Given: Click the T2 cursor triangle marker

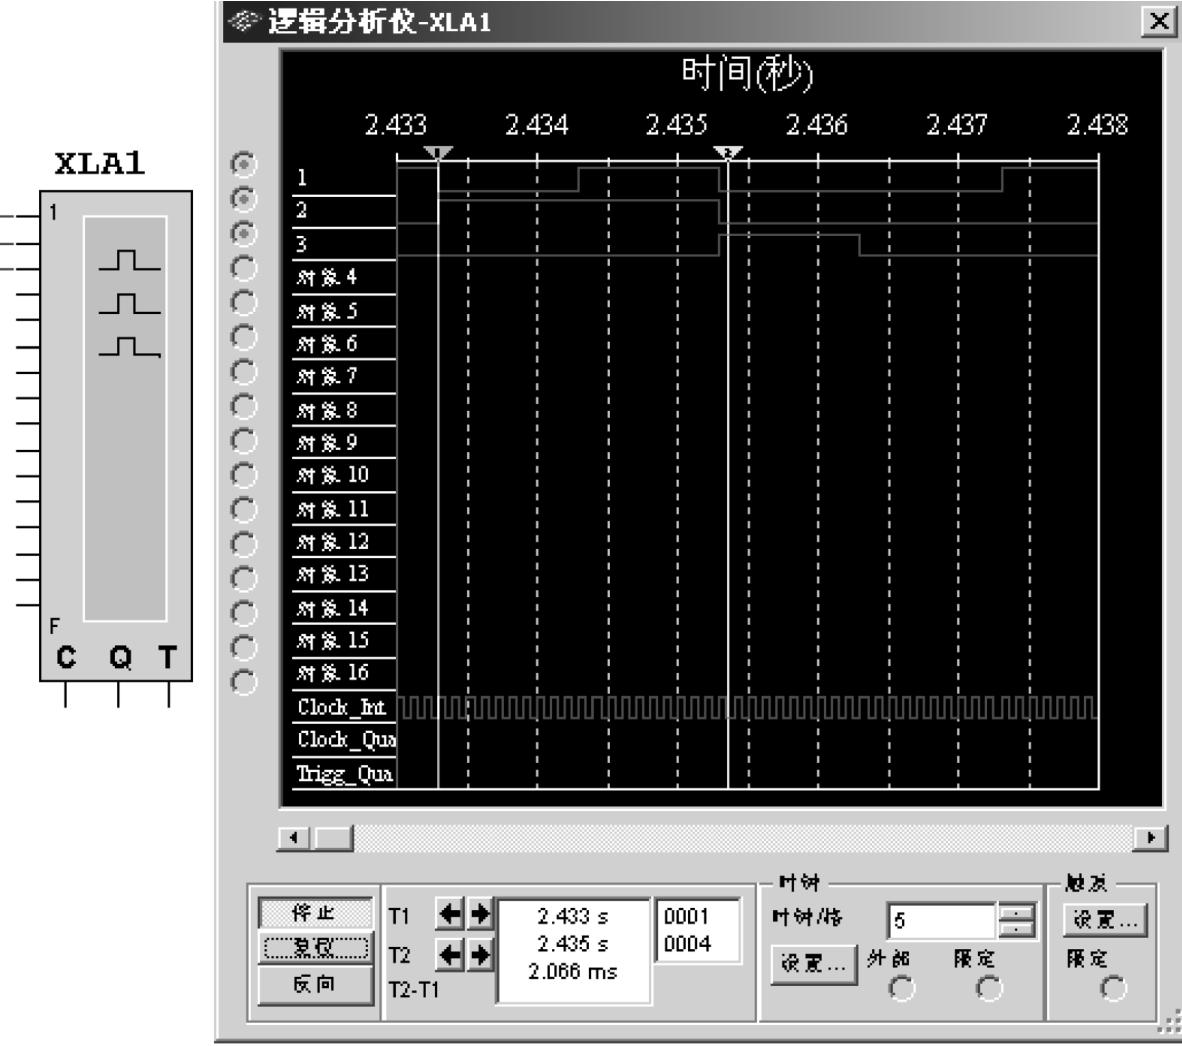Looking at the screenshot, I should (x=728, y=153).
